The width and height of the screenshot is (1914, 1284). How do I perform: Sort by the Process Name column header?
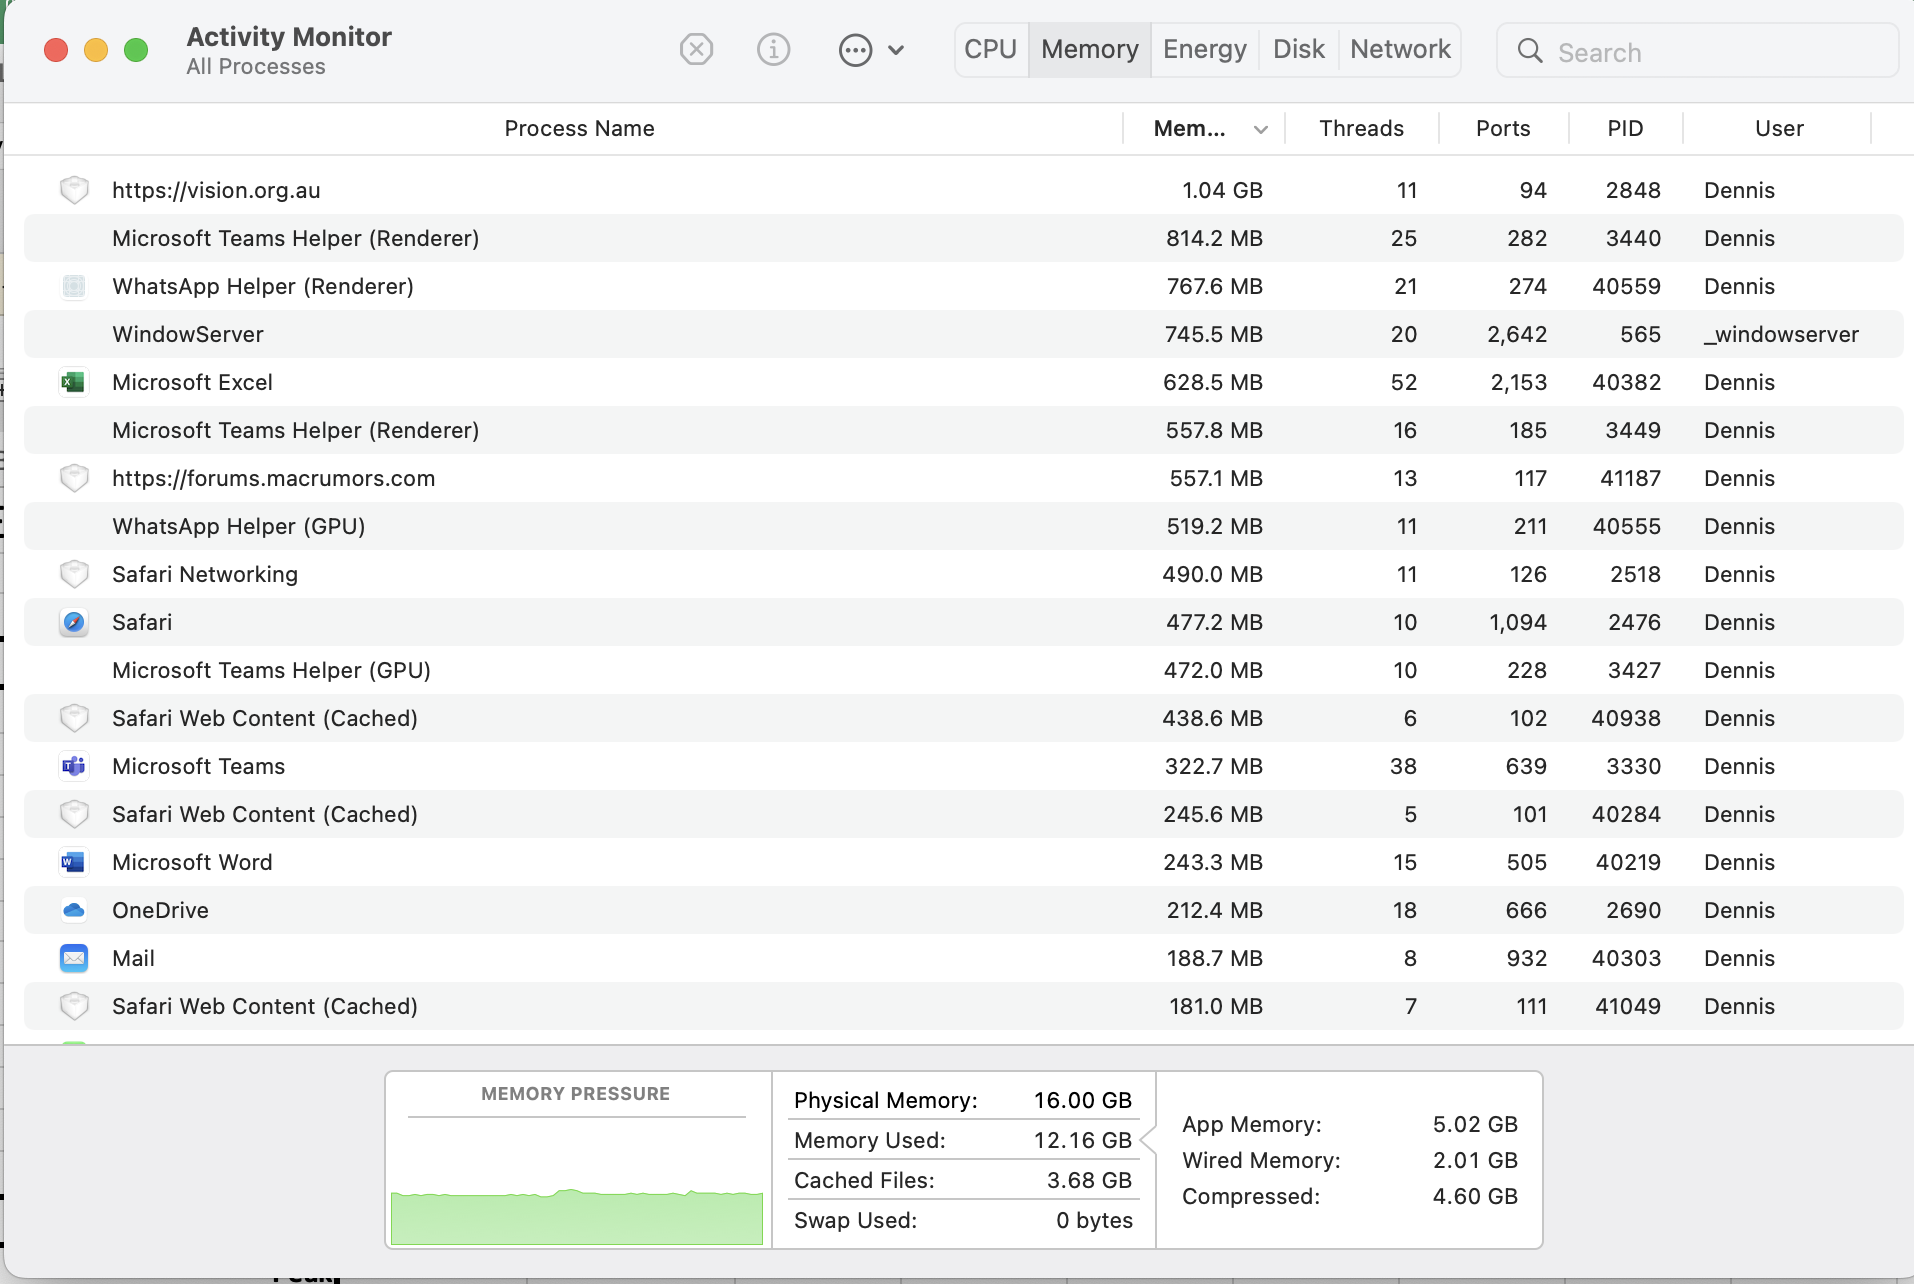(x=579, y=128)
